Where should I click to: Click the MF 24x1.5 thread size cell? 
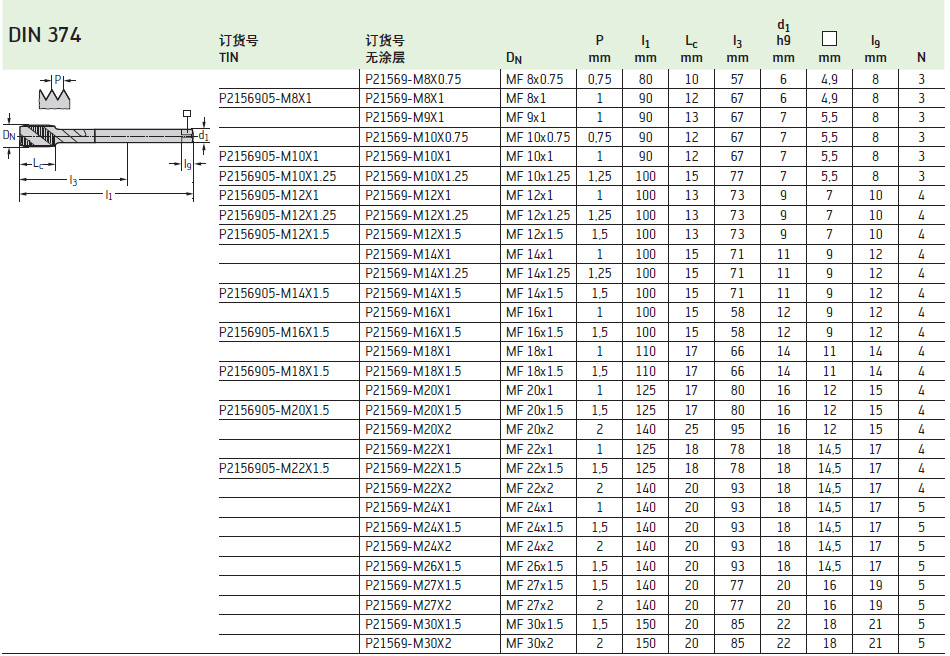click(x=535, y=528)
